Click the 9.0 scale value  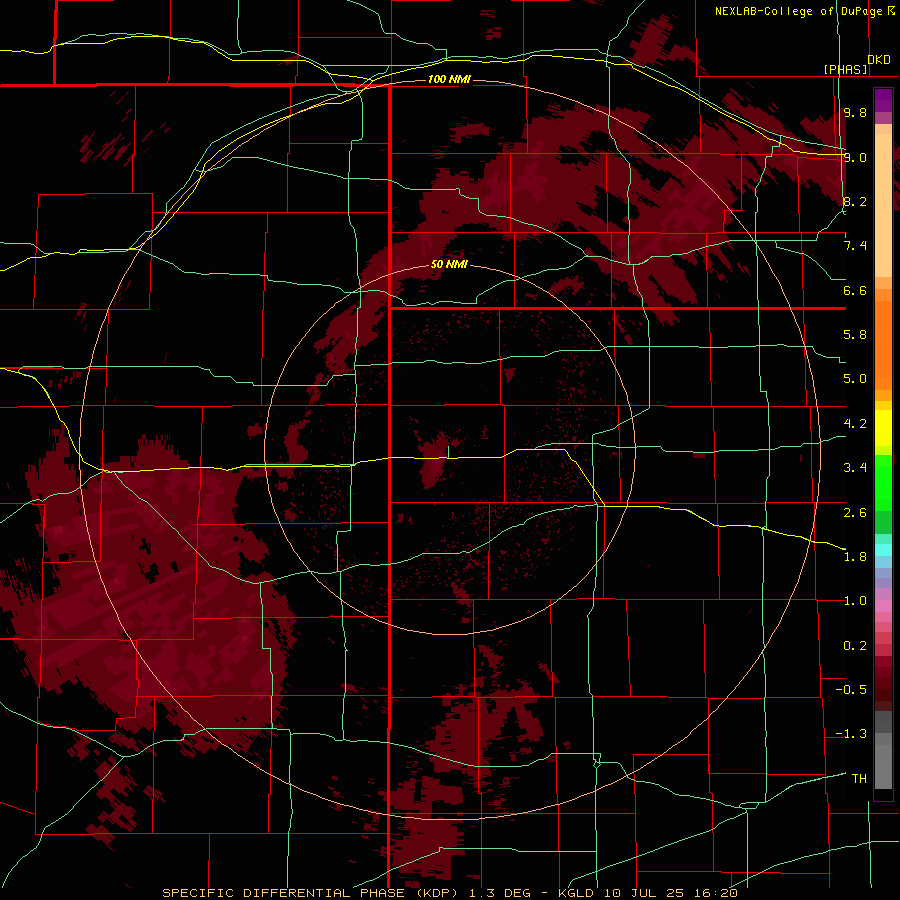coord(855,157)
